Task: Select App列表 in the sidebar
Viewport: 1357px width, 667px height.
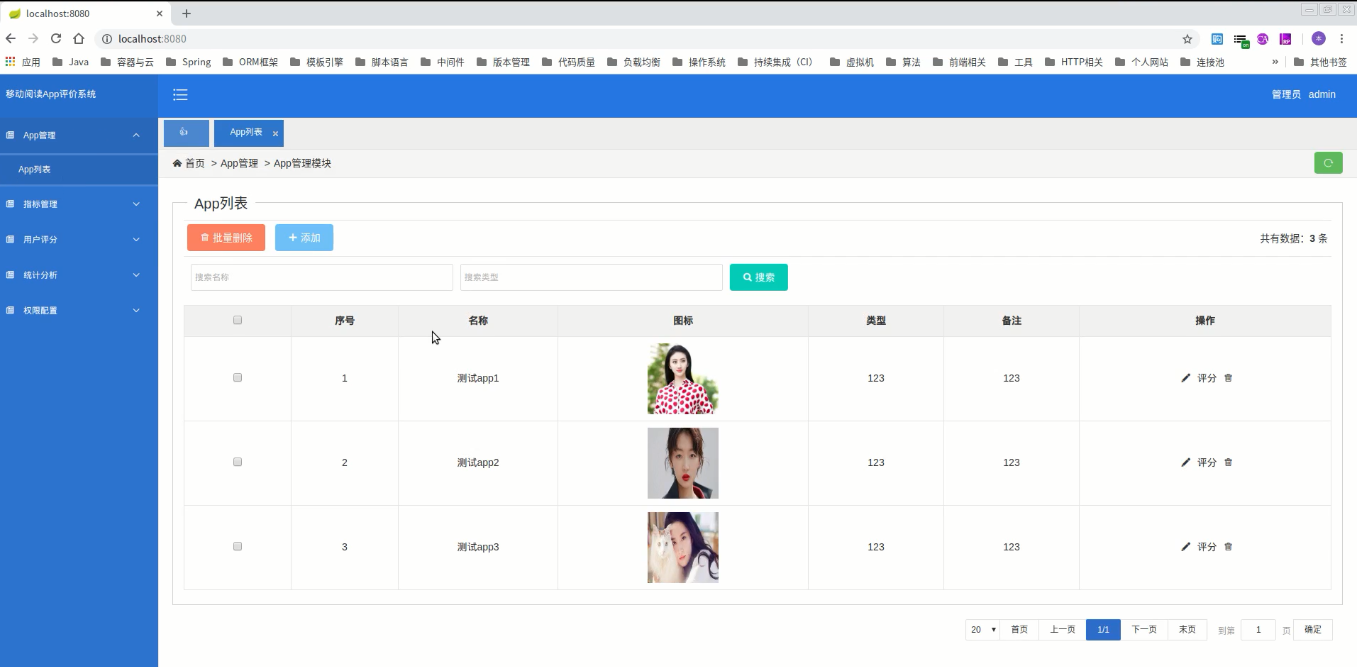Action: pos(79,170)
